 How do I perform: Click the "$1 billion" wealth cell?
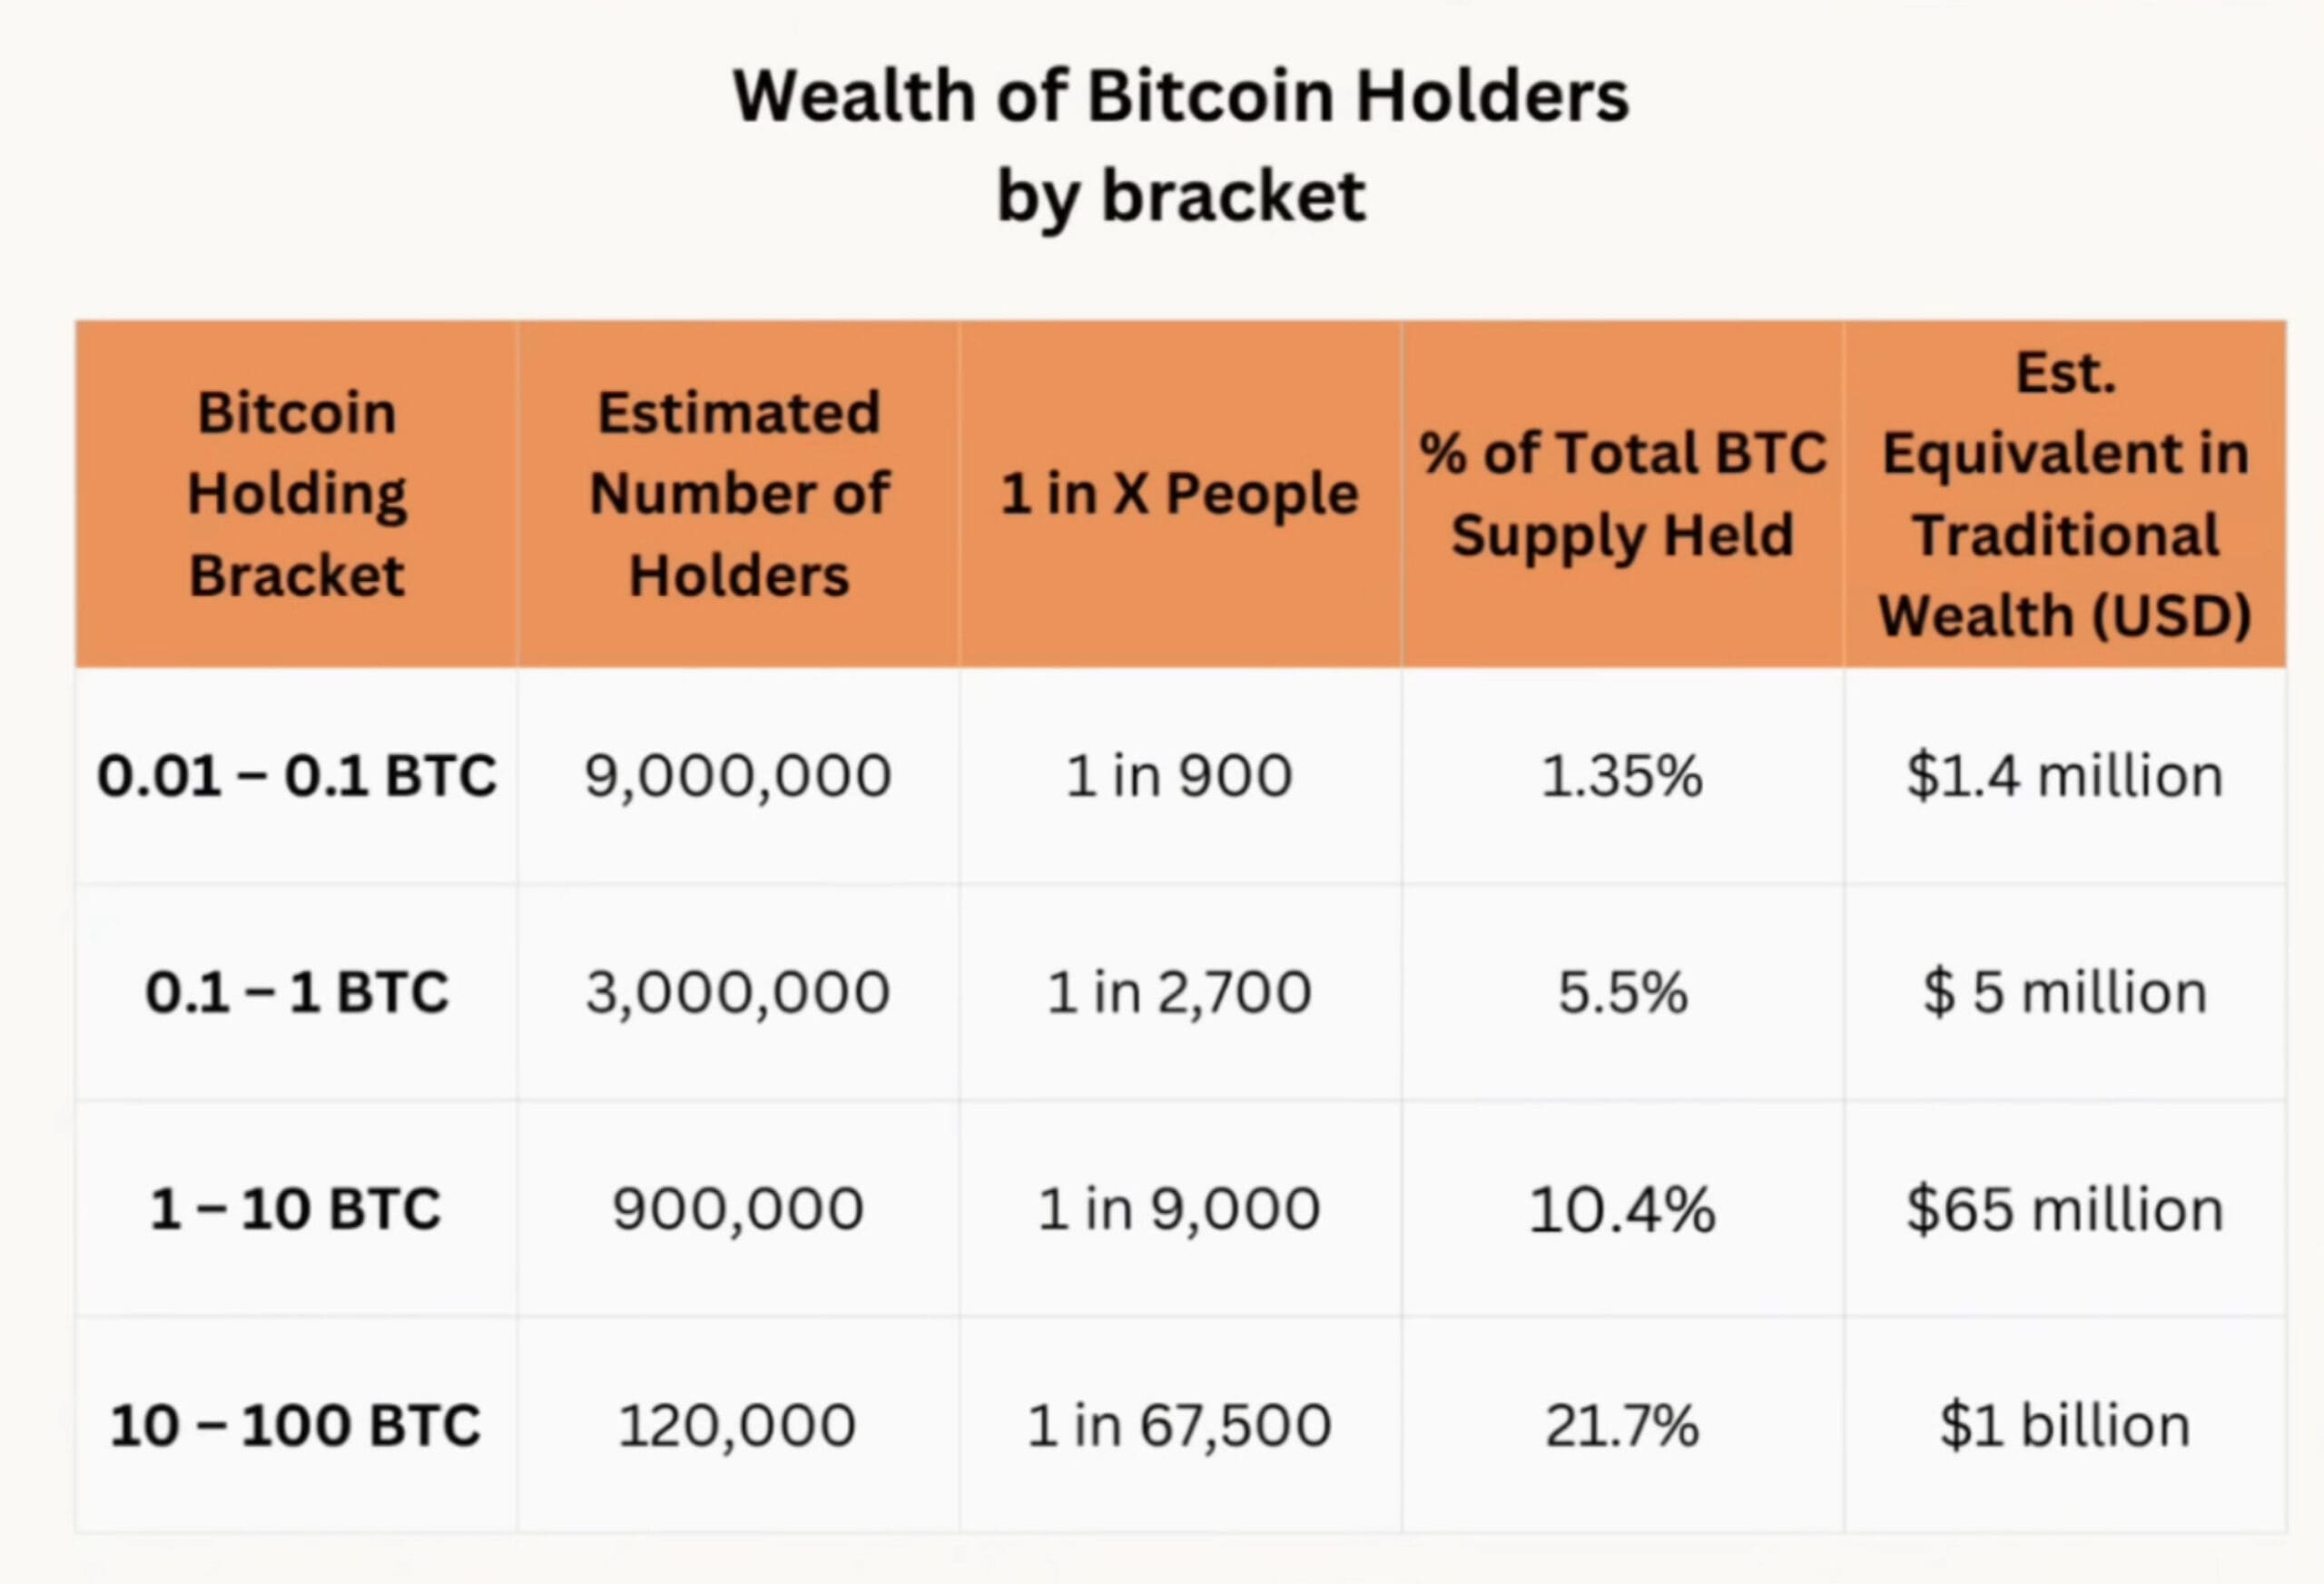tap(2065, 1426)
